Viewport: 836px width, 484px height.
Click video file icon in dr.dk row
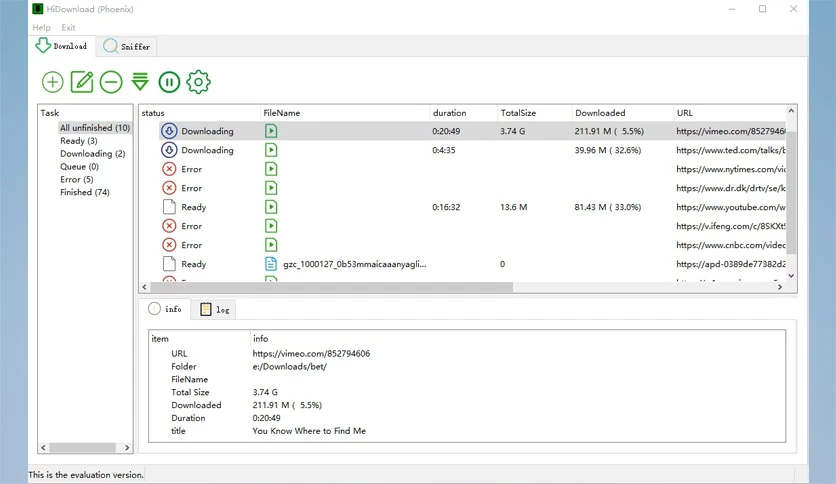click(x=271, y=188)
